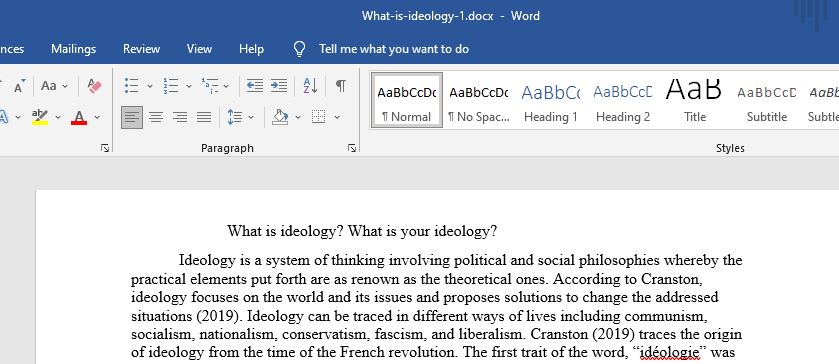The image size is (839, 364).
Task: Toggle Align Left alignment
Action: tap(132, 117)
